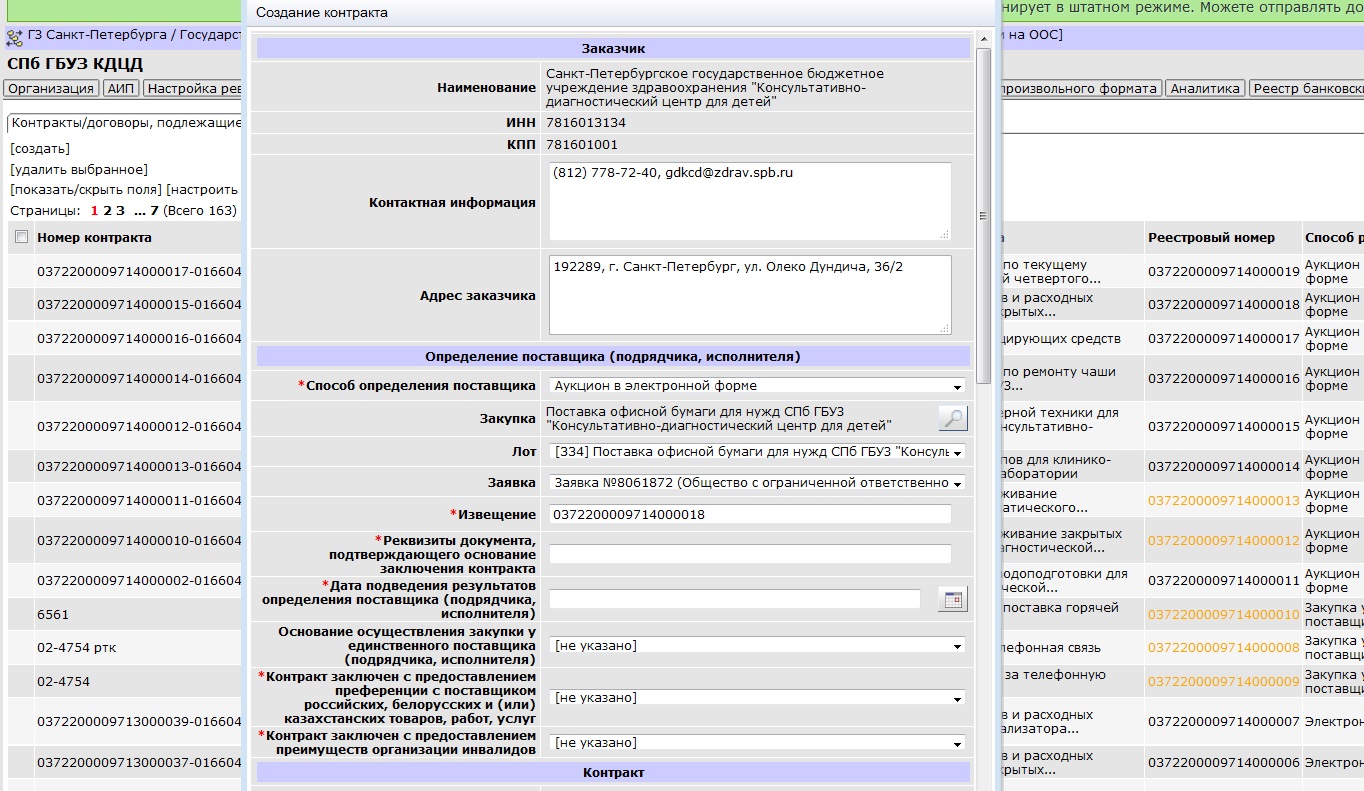Image resolution: width=1364 pixels, height=791 pixels.
Task: Click the ИНН value 7816013134
Action: (586, 123)
